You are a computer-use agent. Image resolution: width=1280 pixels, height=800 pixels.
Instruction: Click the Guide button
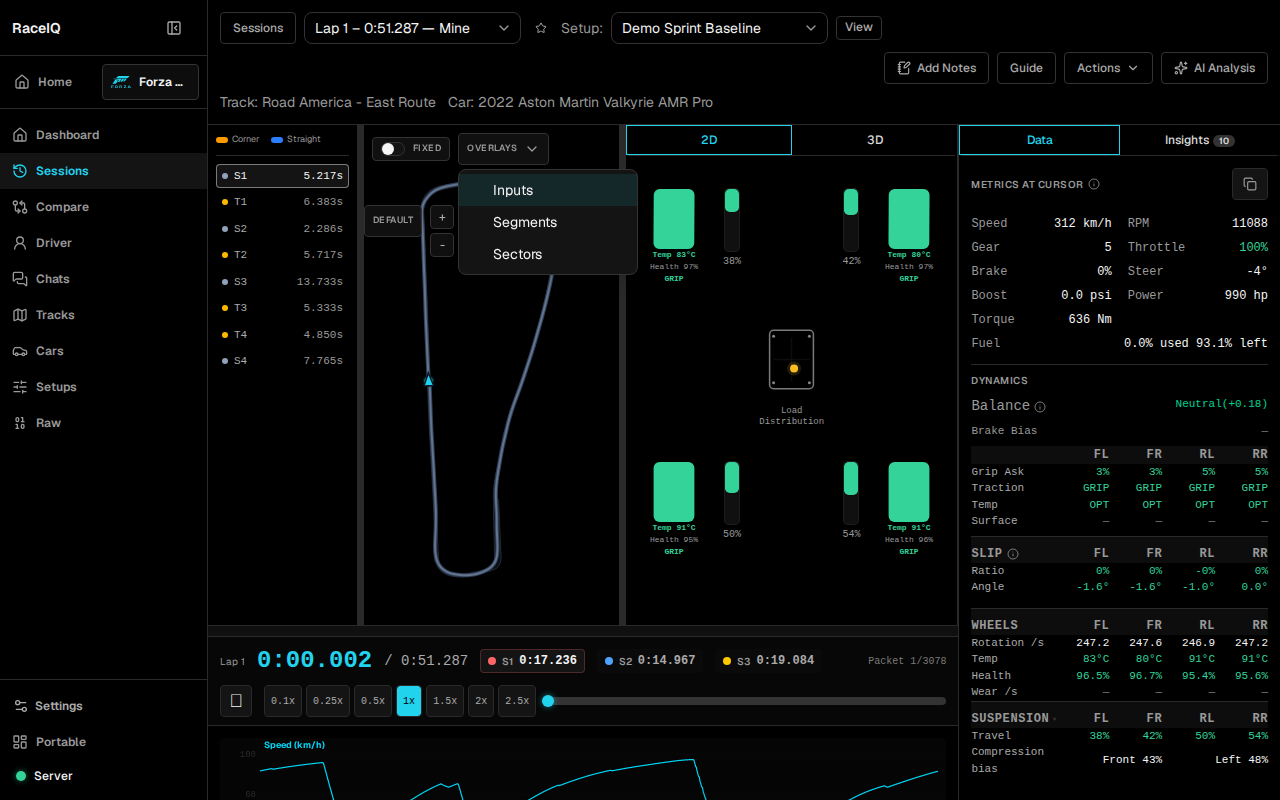[x=1026, y=68]
